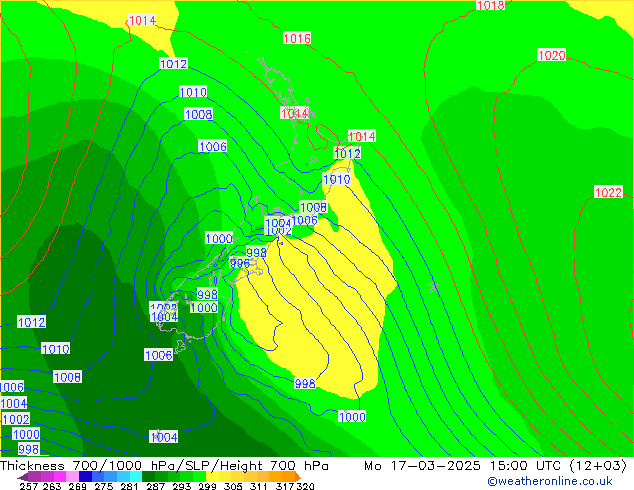Click the blue 996 isobar label
This screenshot has width=634, height=490.
tap(240, 264)
